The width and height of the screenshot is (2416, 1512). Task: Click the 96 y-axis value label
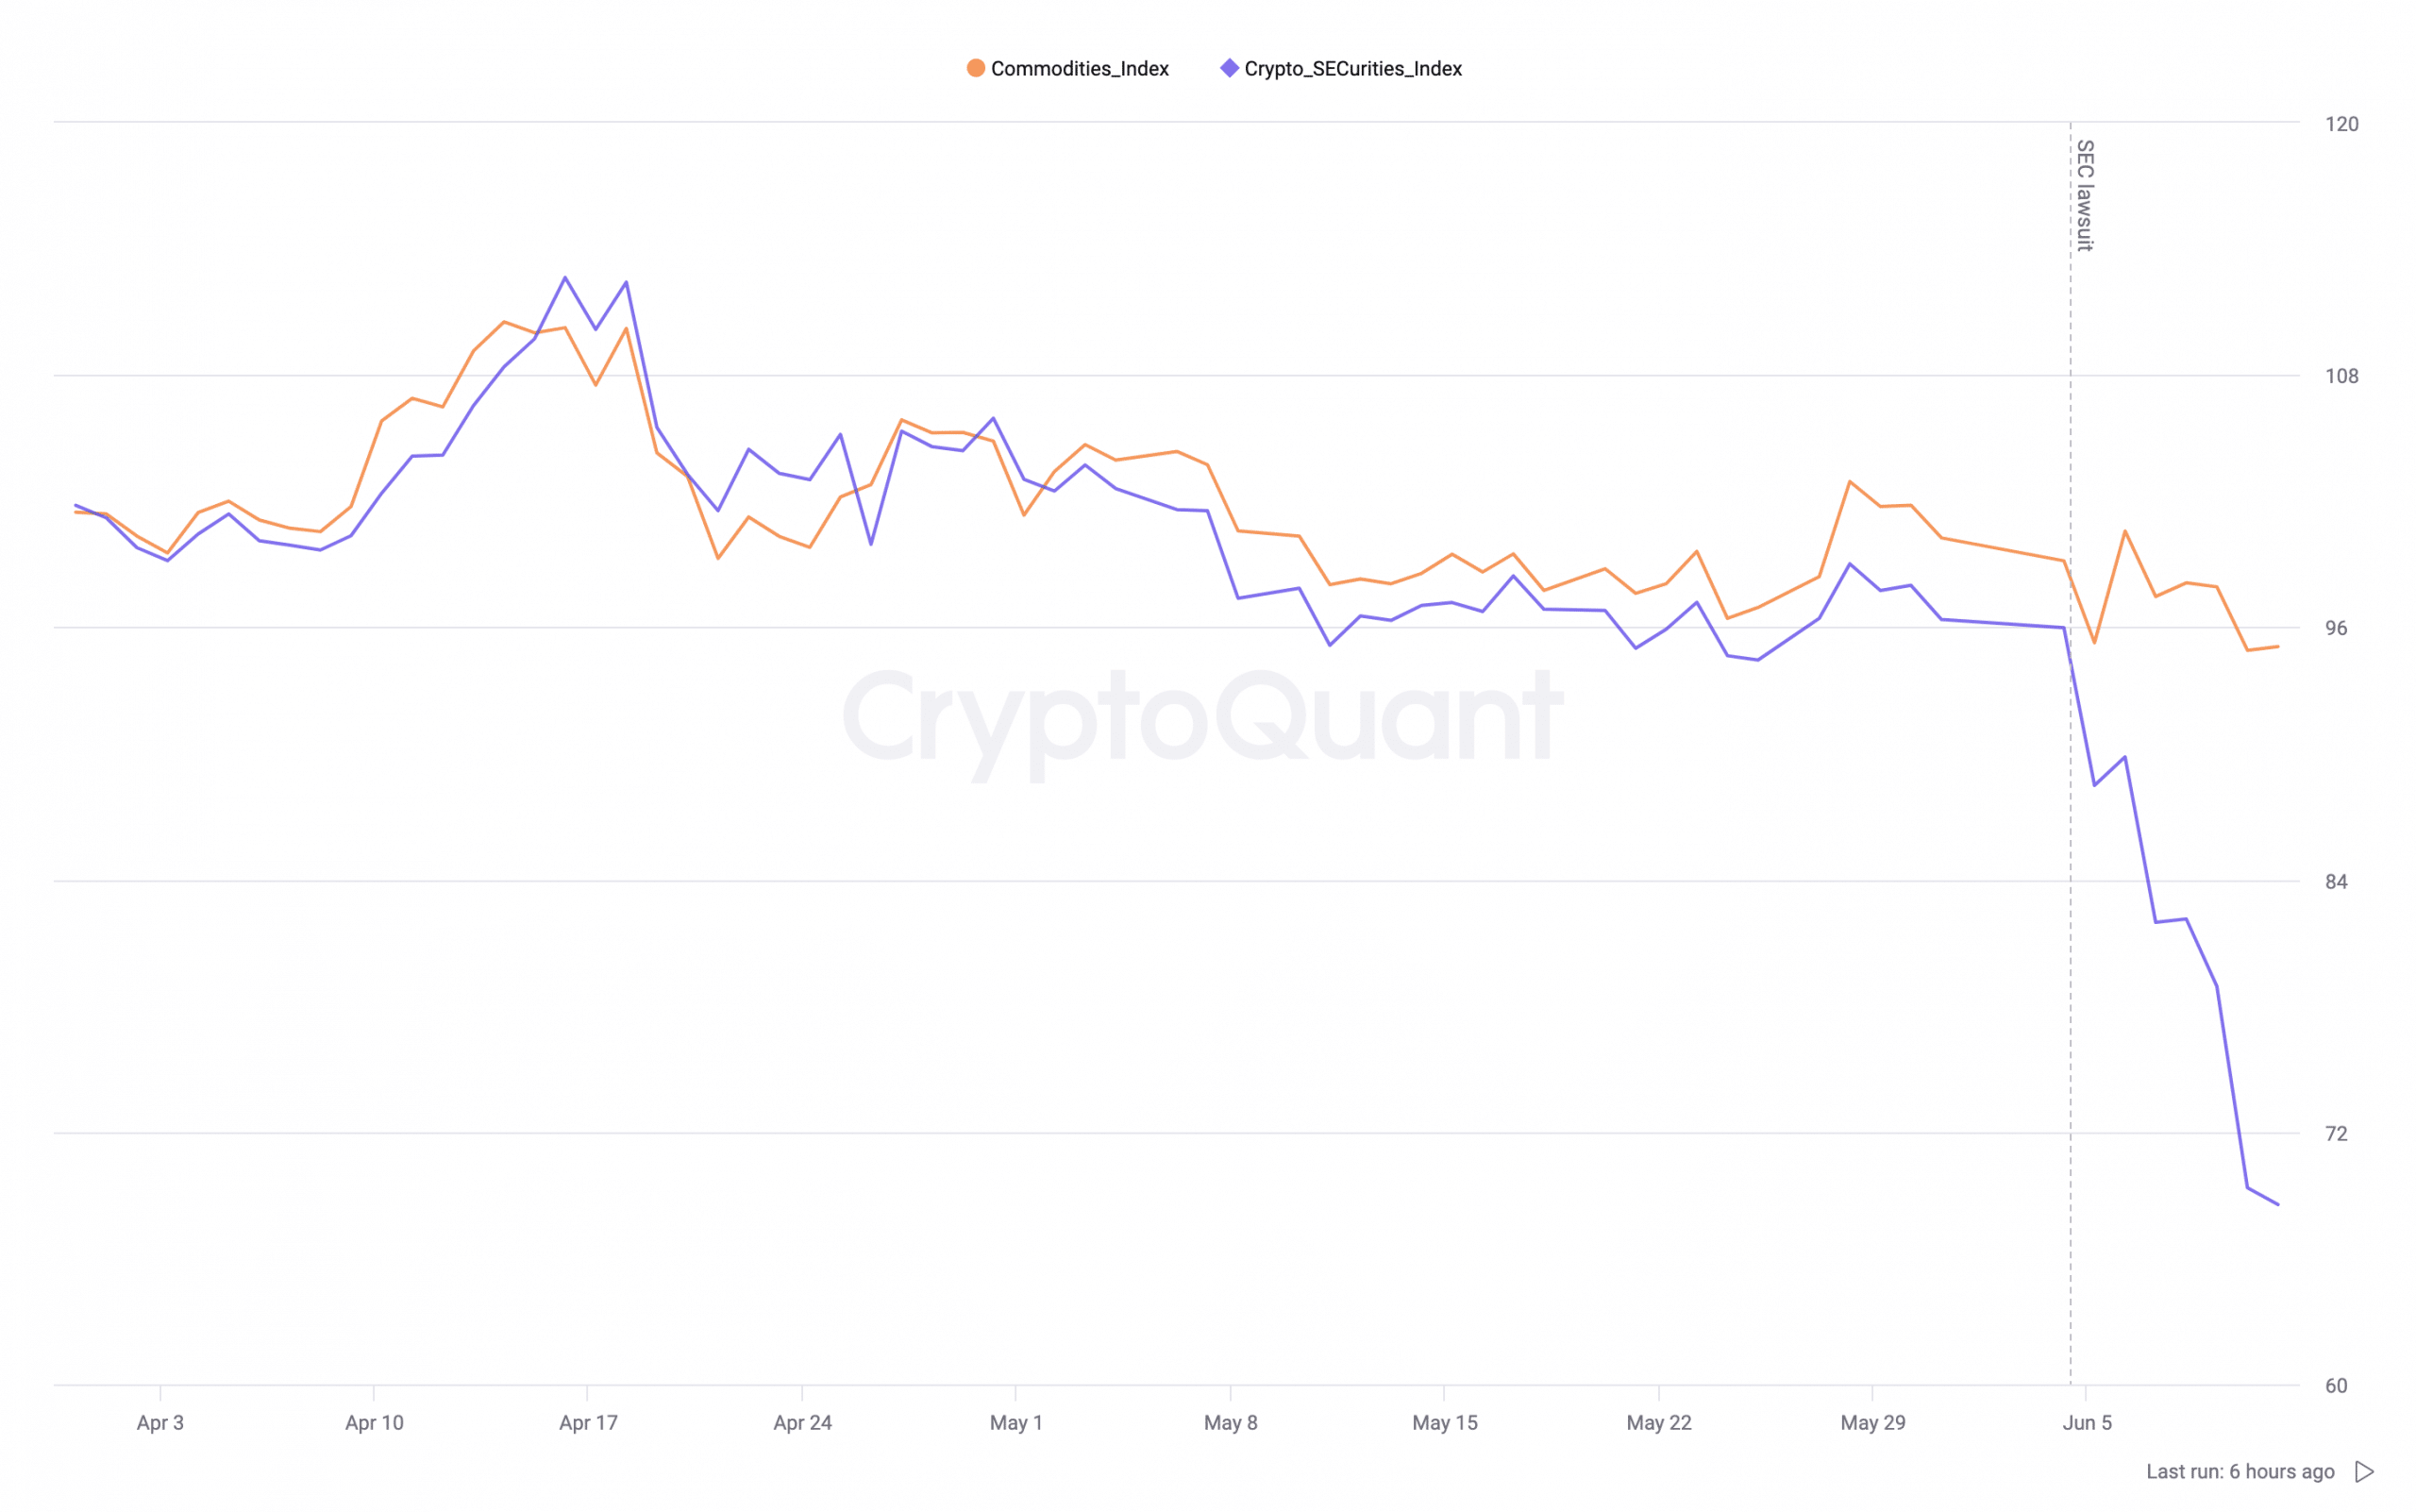point(2335,628)
